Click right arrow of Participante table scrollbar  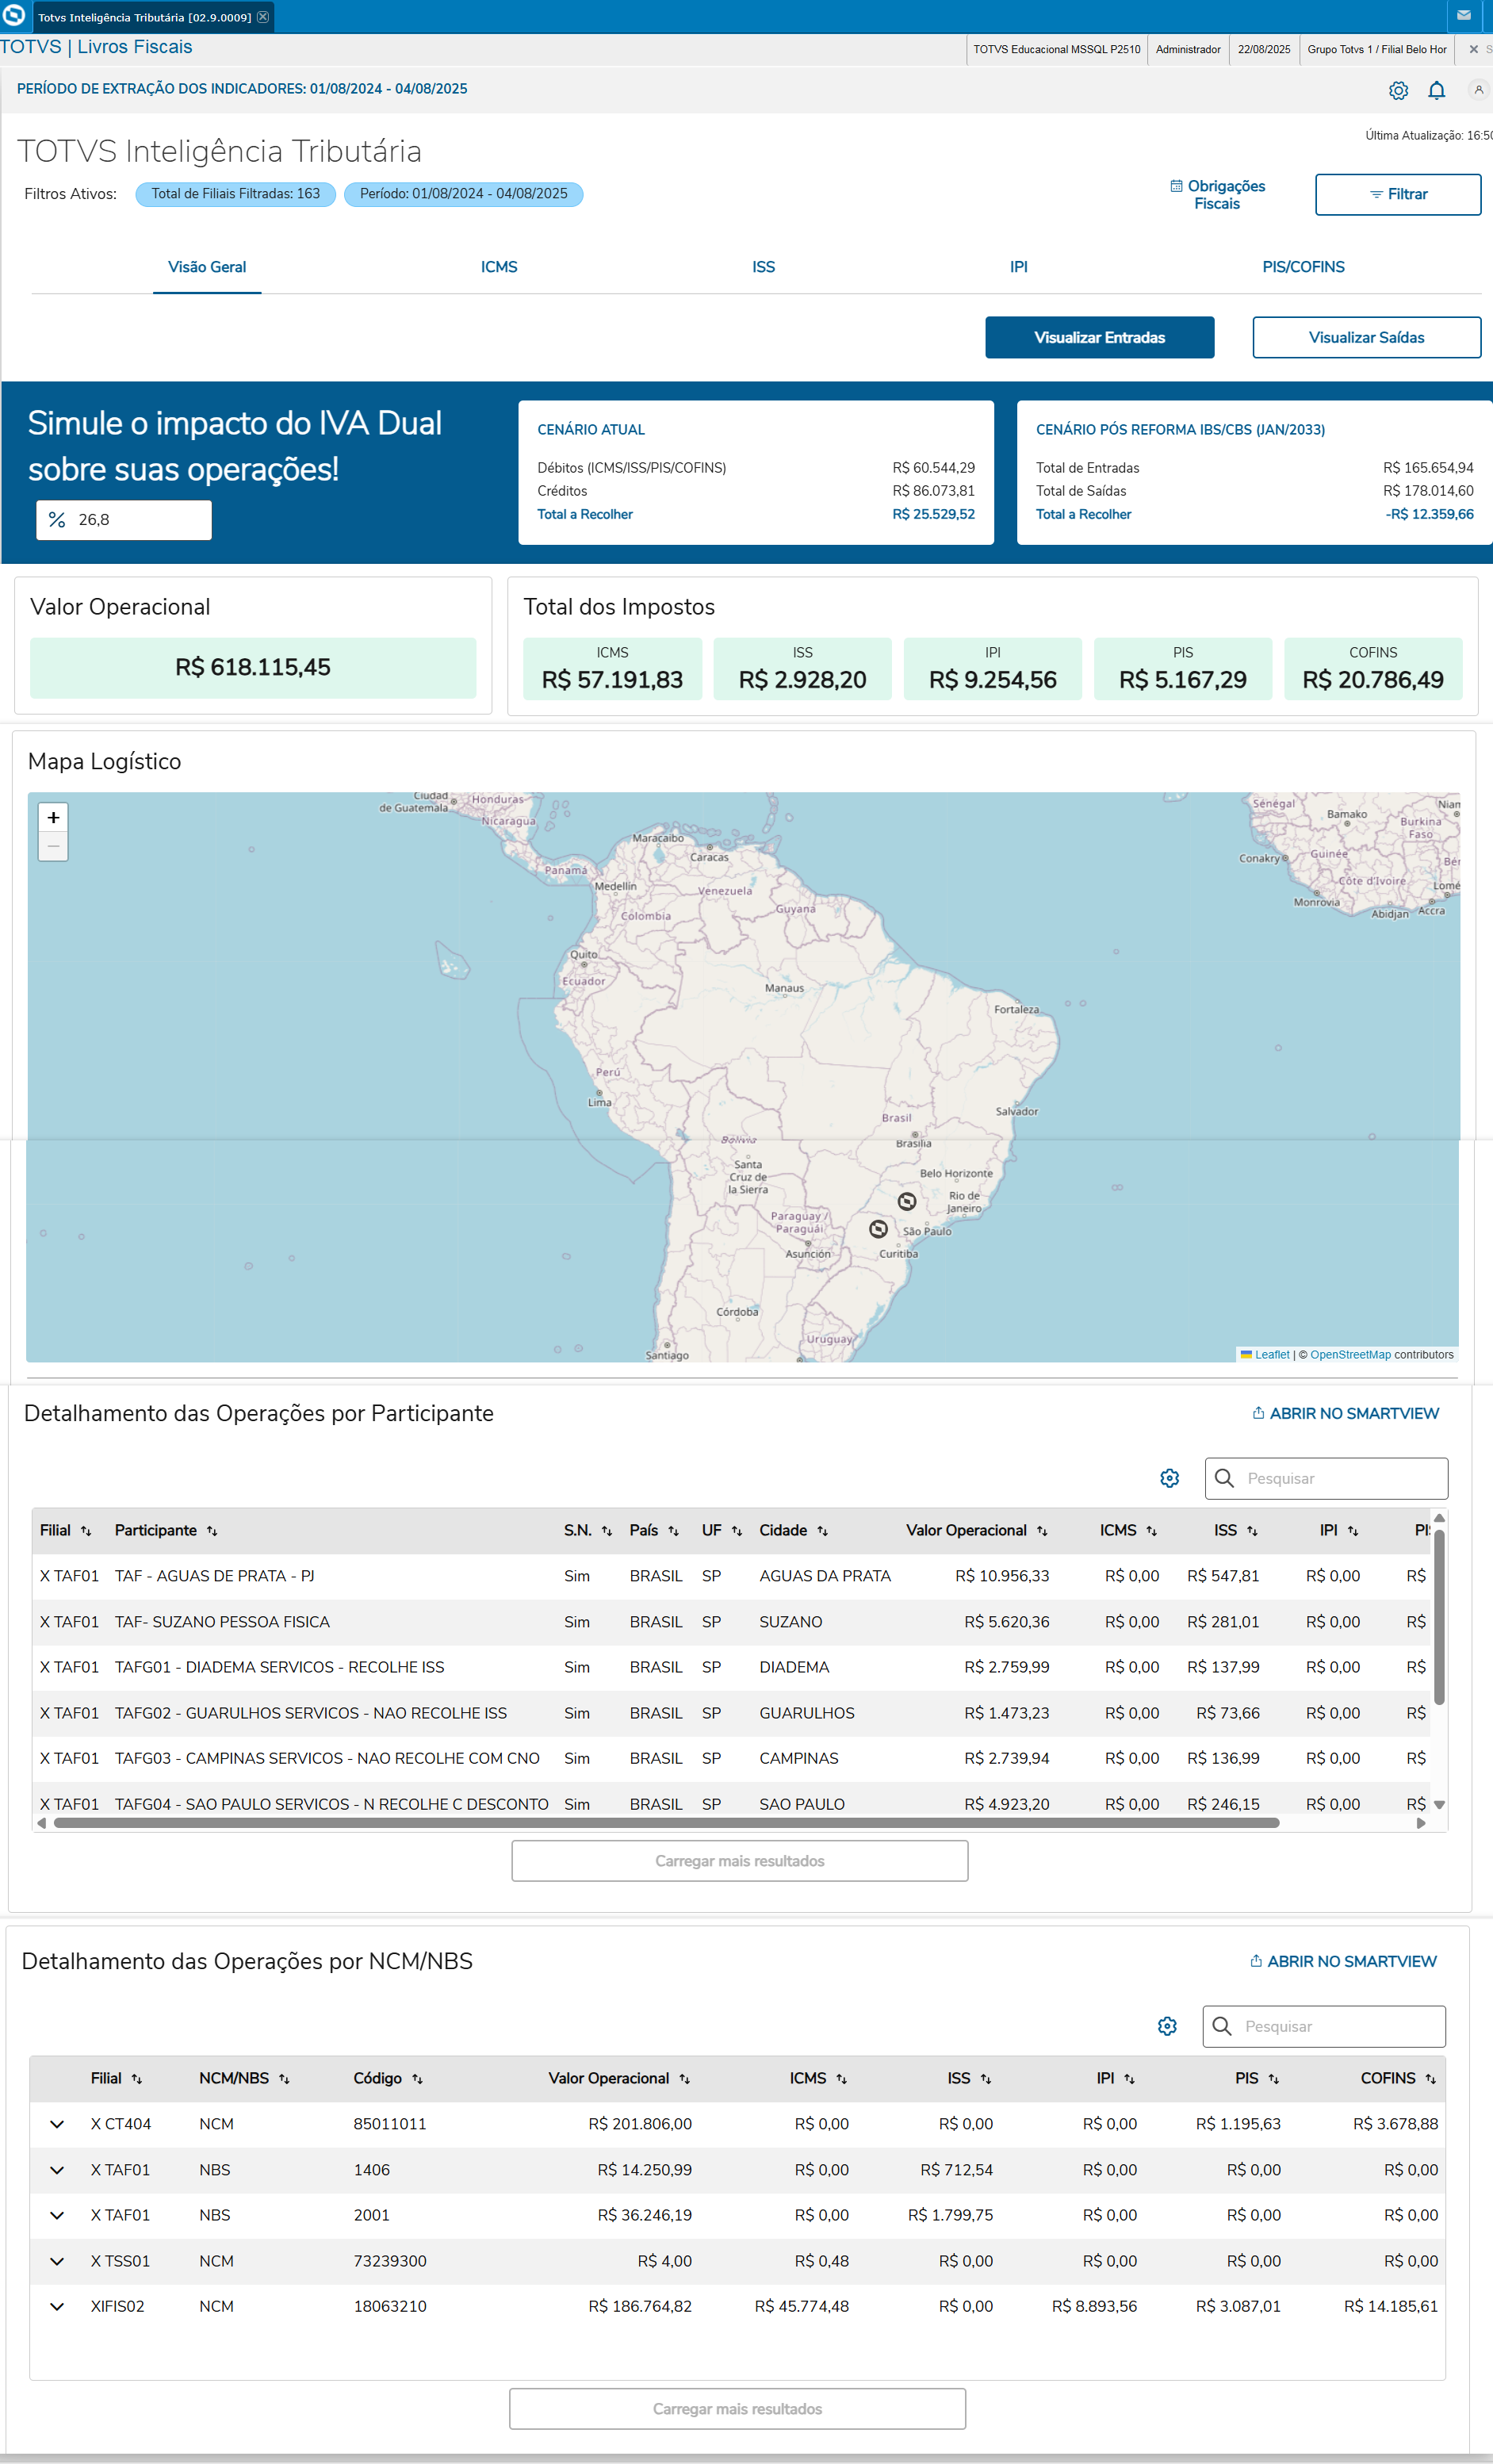pyautogui.click(x=1421, y=1823)
